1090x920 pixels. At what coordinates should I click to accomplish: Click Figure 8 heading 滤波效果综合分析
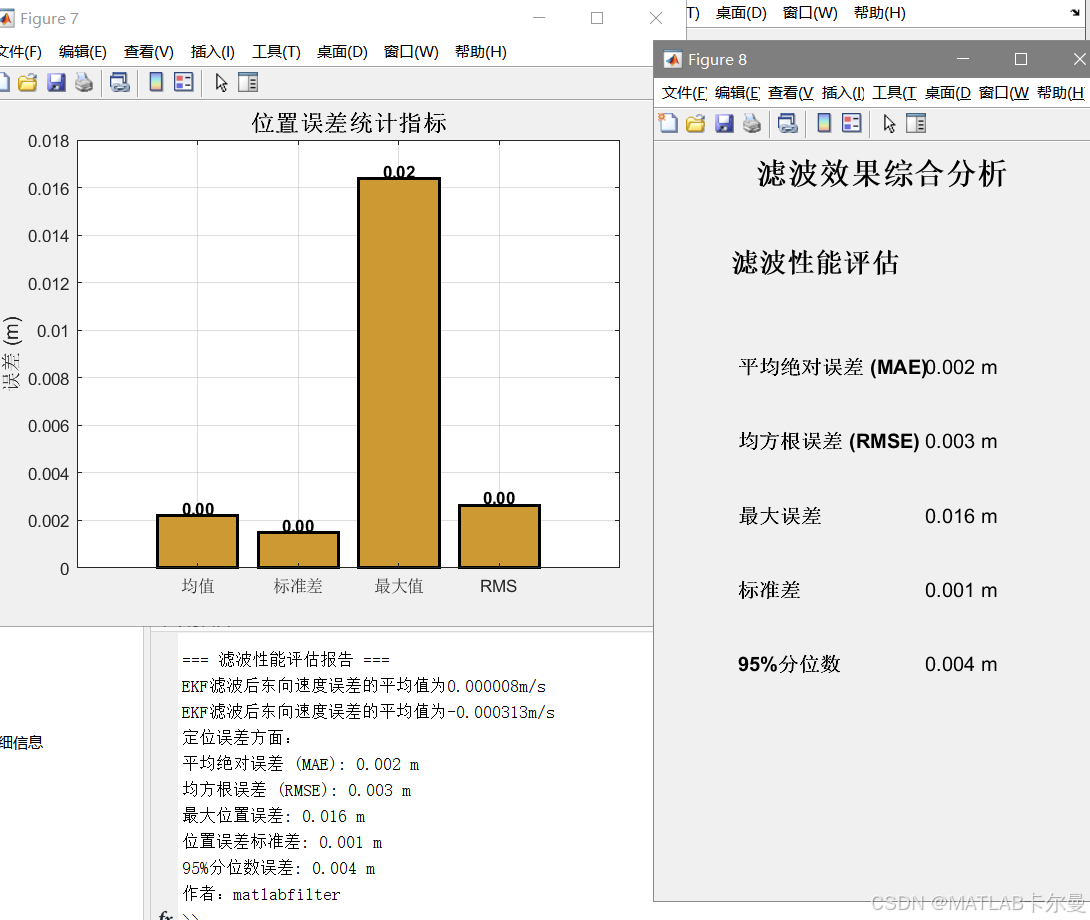(x=881, y=173)
